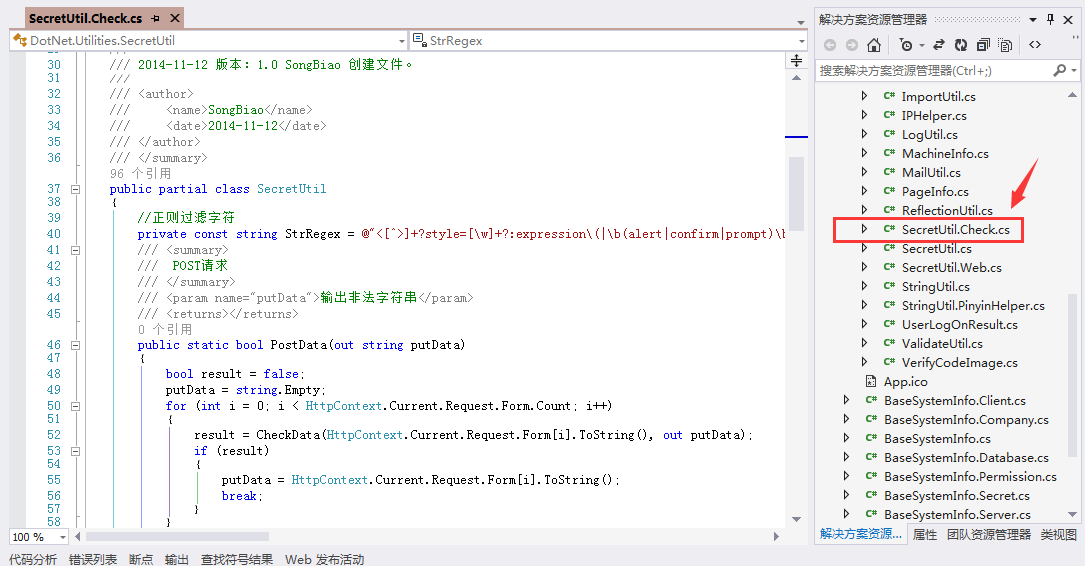Image resolution: width=1085 pixels, height=566 pixels.
Task: Refresh the Solution Explorer tree
Action: point(961,45)
